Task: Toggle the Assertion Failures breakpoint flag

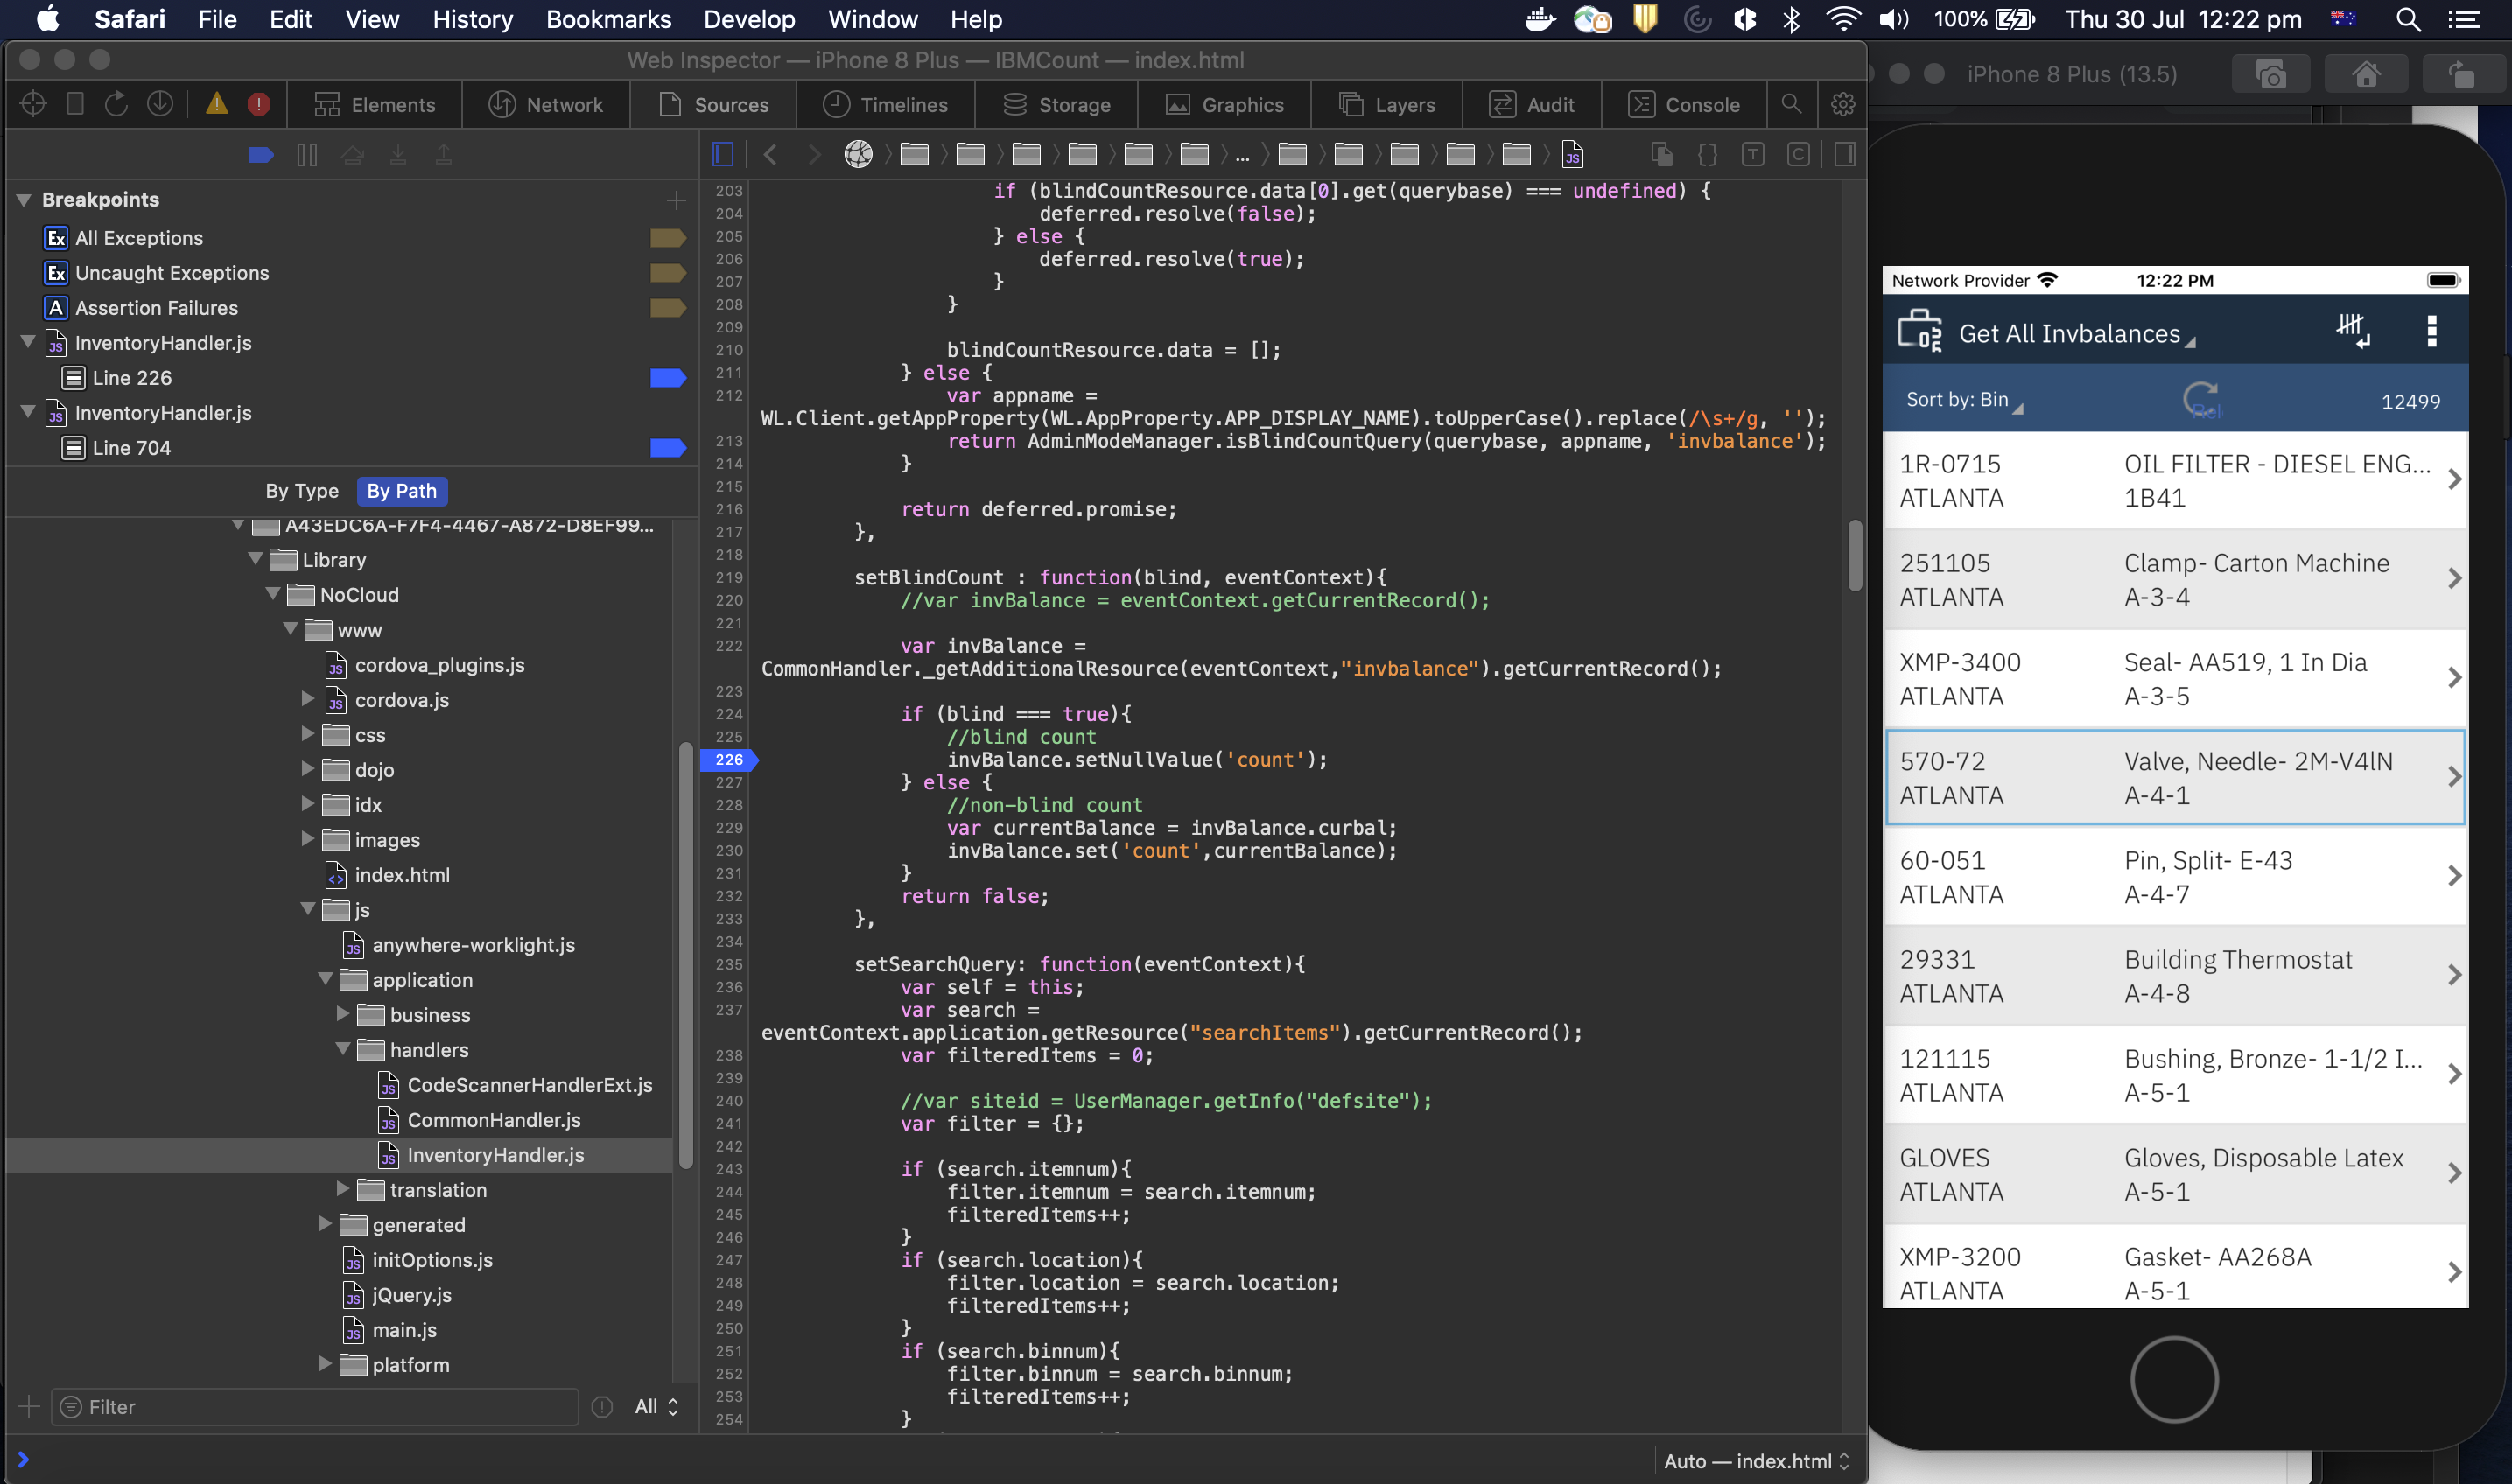Action: pos(668,309)
